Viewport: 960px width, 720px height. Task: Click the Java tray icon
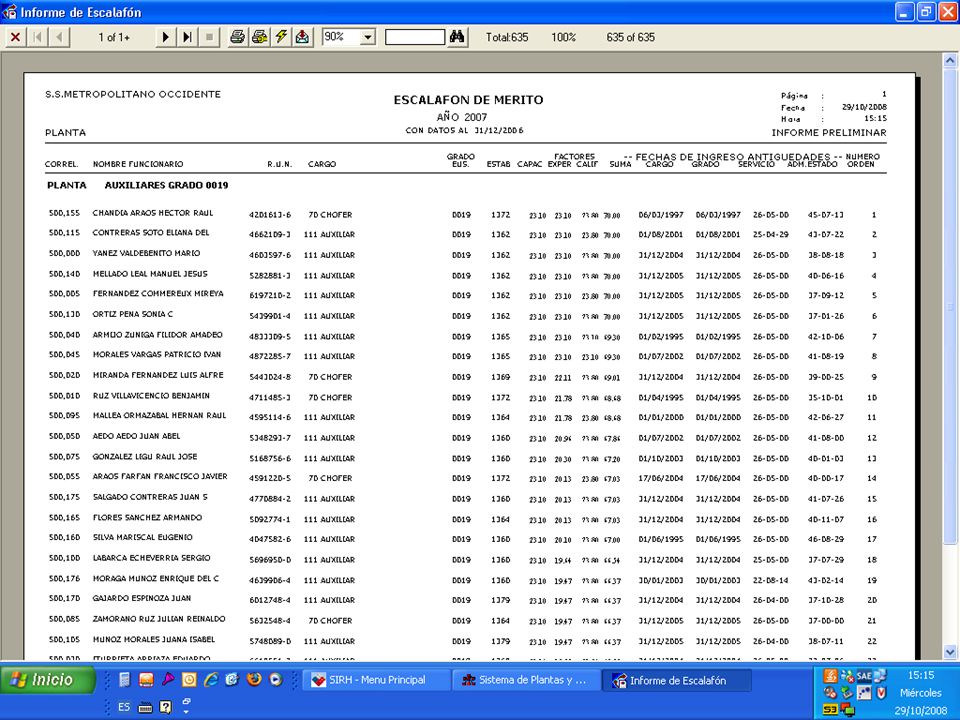pyautogui.click(x=830, y=676)
